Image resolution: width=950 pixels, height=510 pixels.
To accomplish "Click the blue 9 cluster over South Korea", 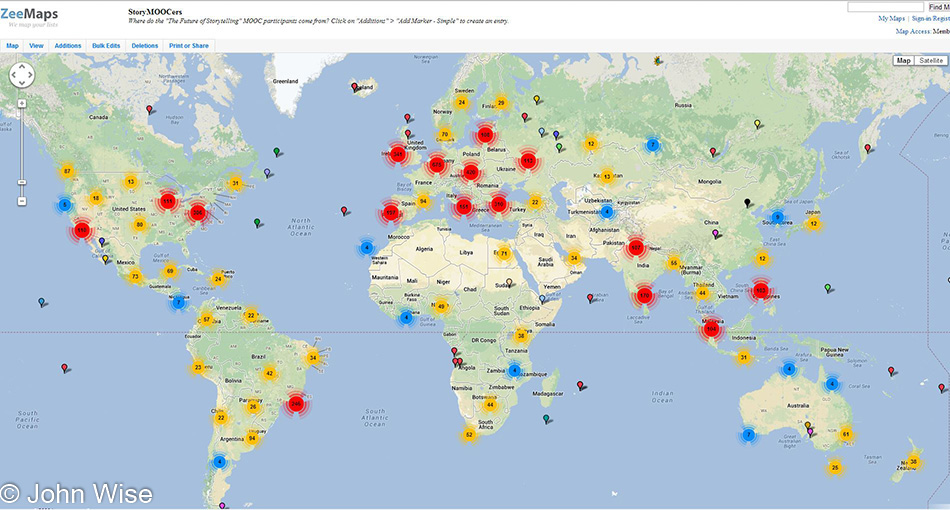I will 777,217.
